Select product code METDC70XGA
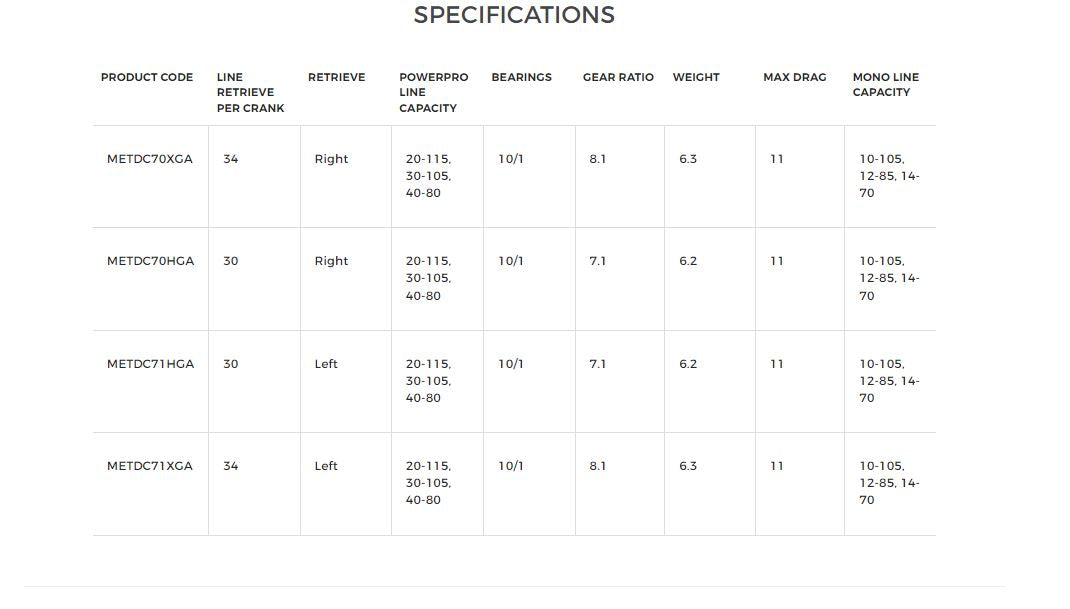 pos(150,159)
